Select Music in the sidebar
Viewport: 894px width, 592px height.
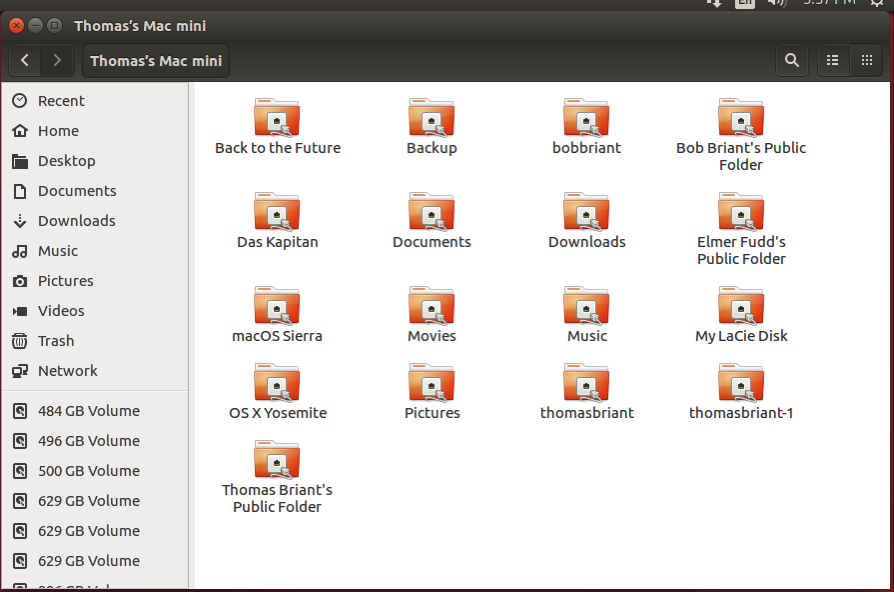[95, 251]
